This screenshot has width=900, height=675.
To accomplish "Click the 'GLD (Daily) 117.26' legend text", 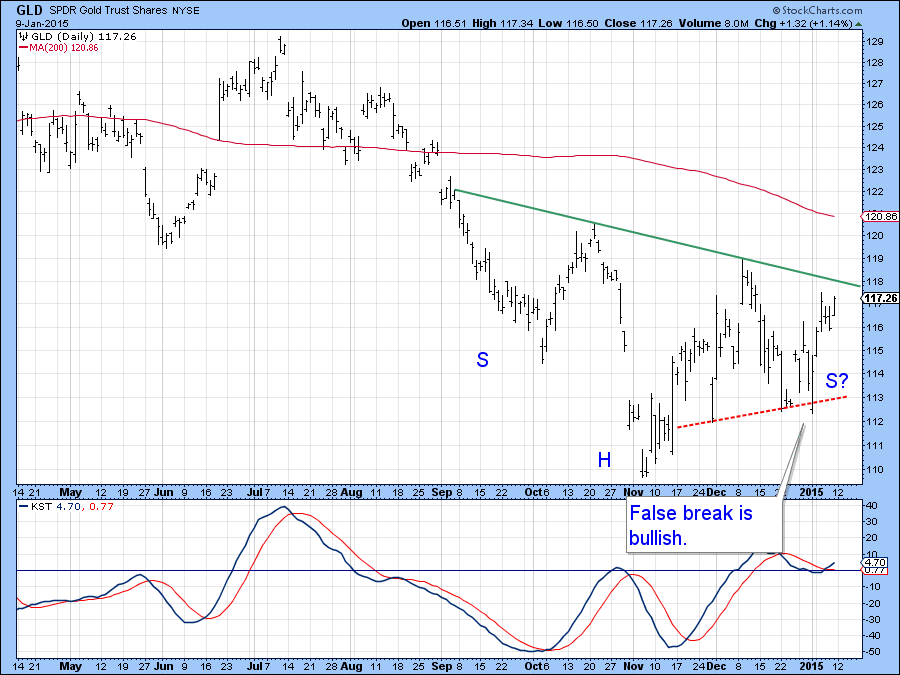I will coord(84,37).
